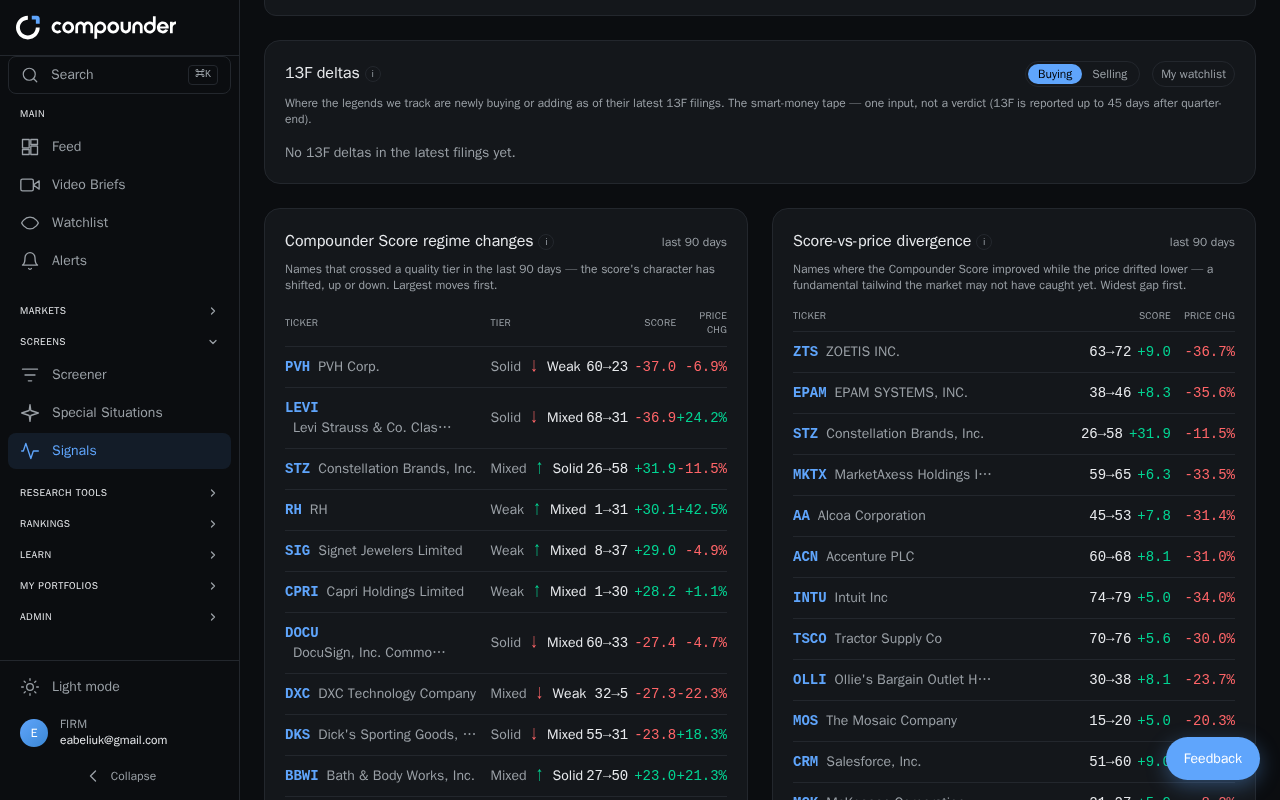1280x800 pixels.
Task: Click the Video Briefs camera icon
Action: click(x=30, y=185)
